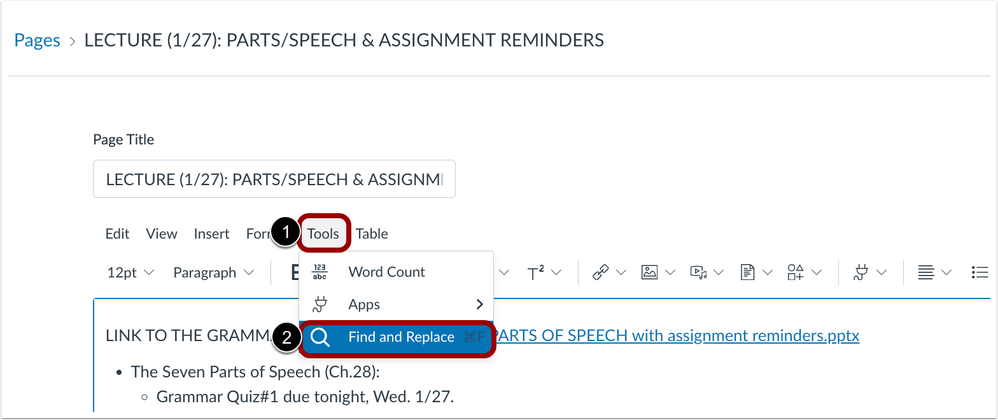Click the link insert icon in toolbar
Image resolution: width=998 pixels, height=420 pixels.
pyautogui.click(x=600, y=272)
